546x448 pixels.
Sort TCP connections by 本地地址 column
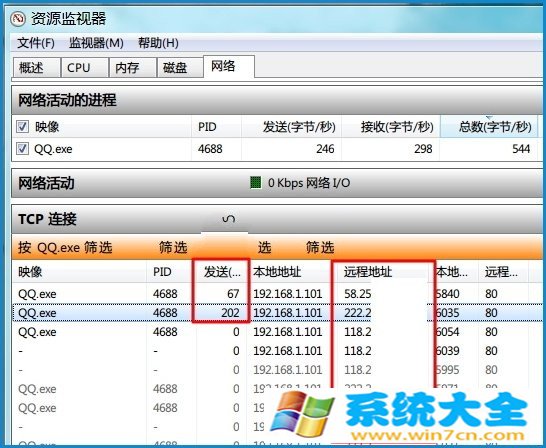point(290,272)
